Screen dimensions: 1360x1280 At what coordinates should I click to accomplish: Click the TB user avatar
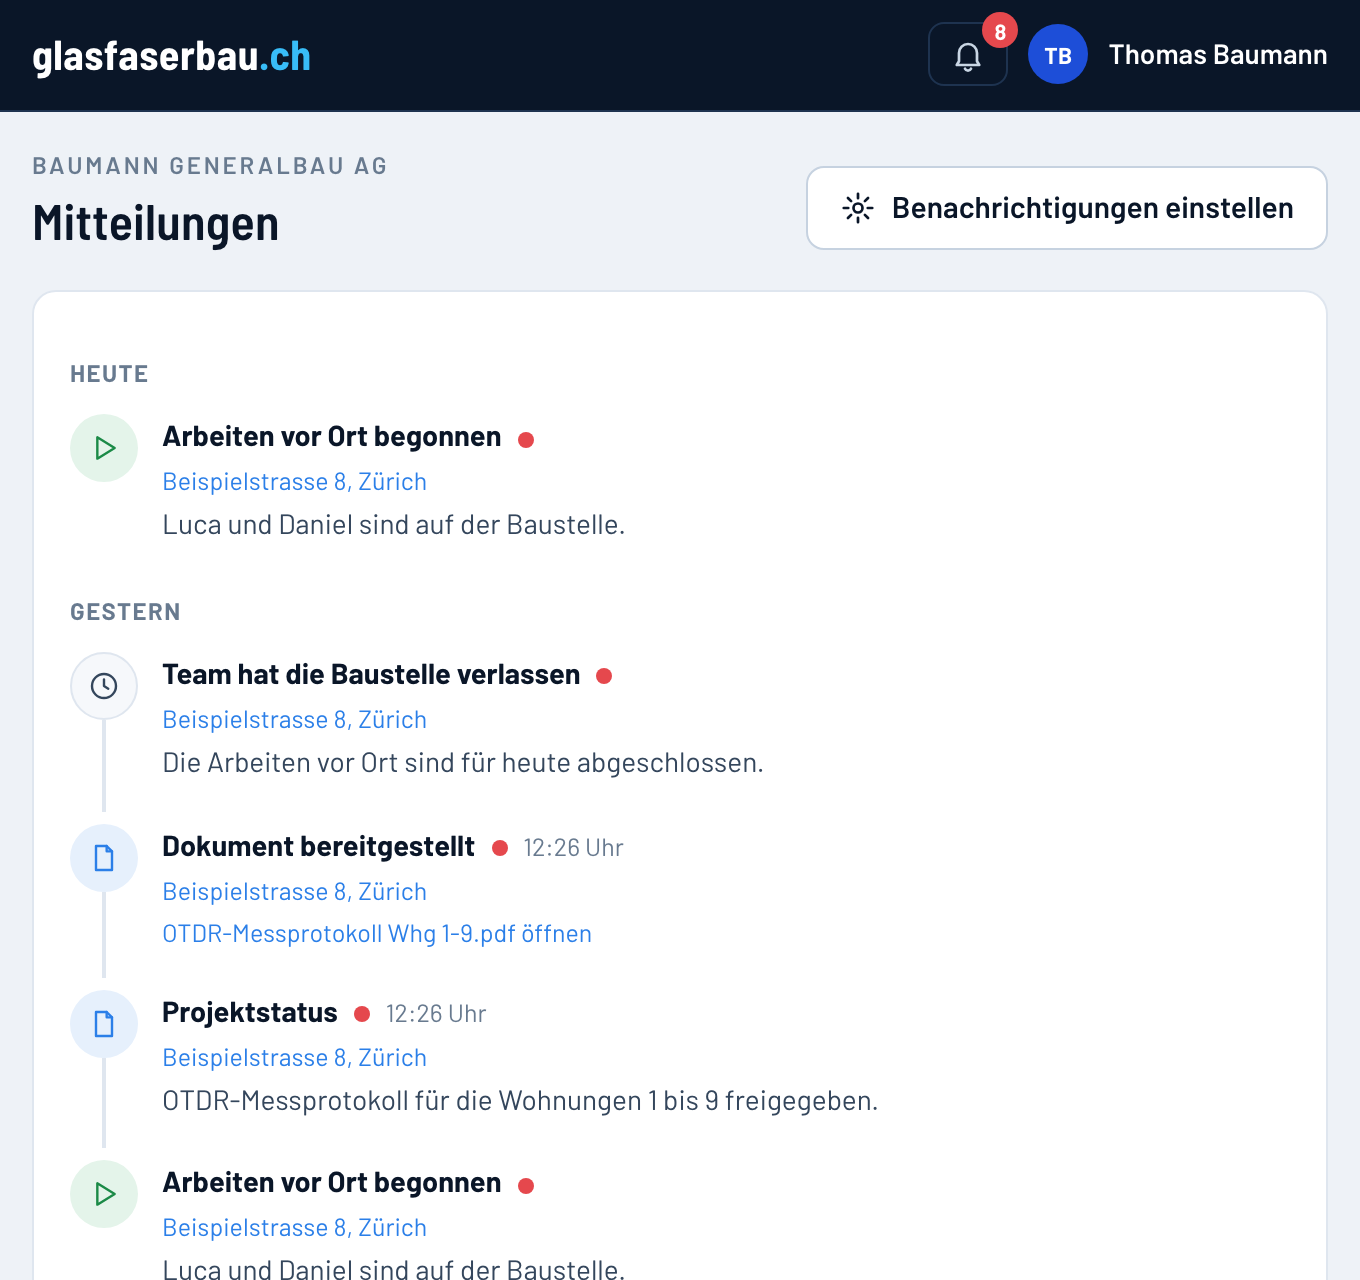tap(1058, 54)
